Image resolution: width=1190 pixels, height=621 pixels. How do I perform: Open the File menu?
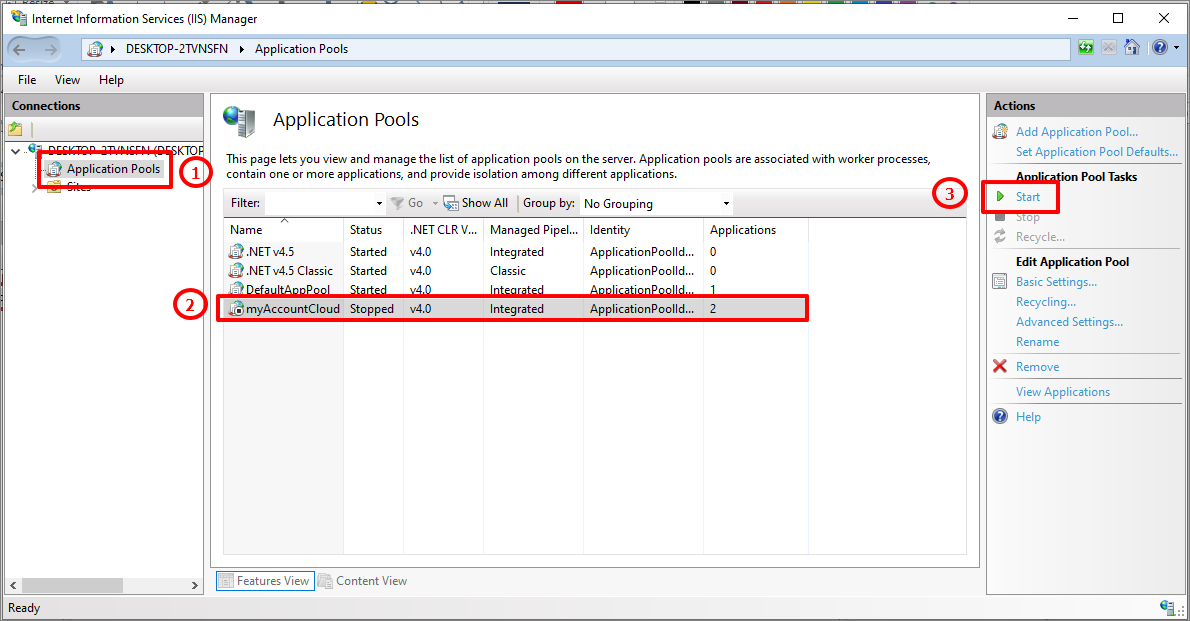27,80
